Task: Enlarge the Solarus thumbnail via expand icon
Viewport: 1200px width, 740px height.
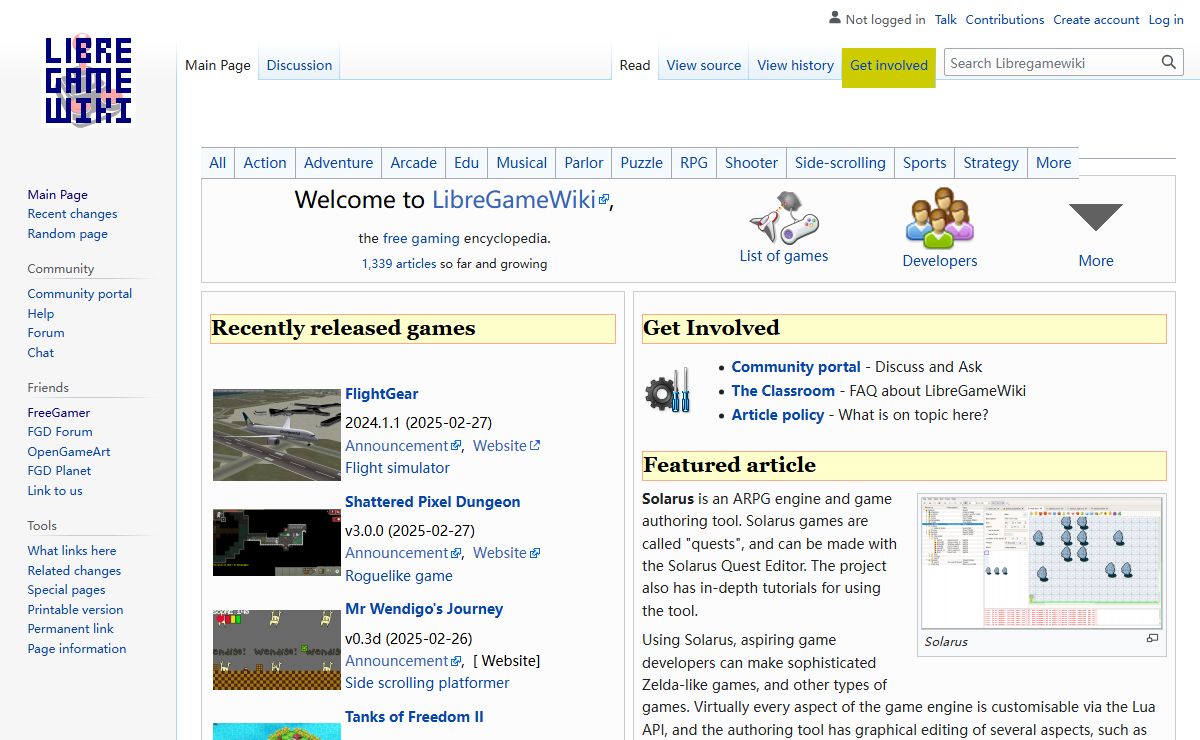Action: coord(1152,639)
